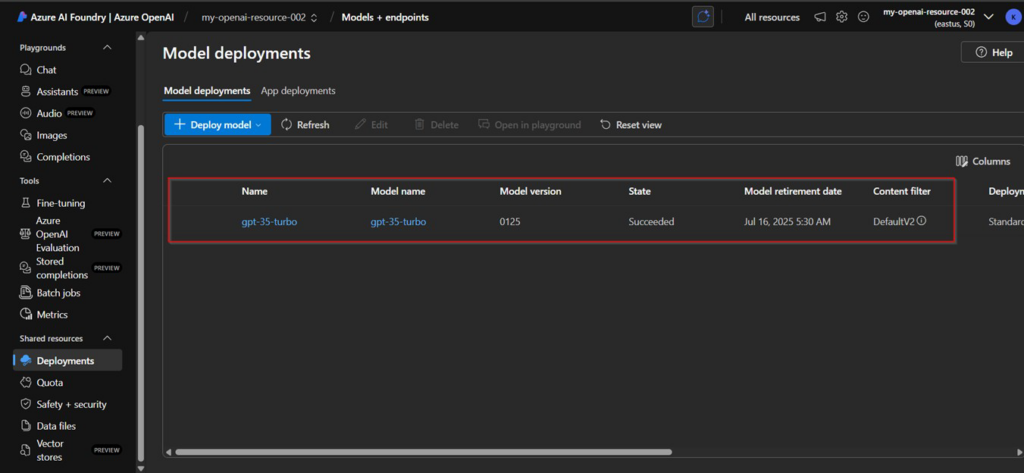Refresh the deployments list
The height and width of the screenshot is (473, 1024).
(305, 125)
